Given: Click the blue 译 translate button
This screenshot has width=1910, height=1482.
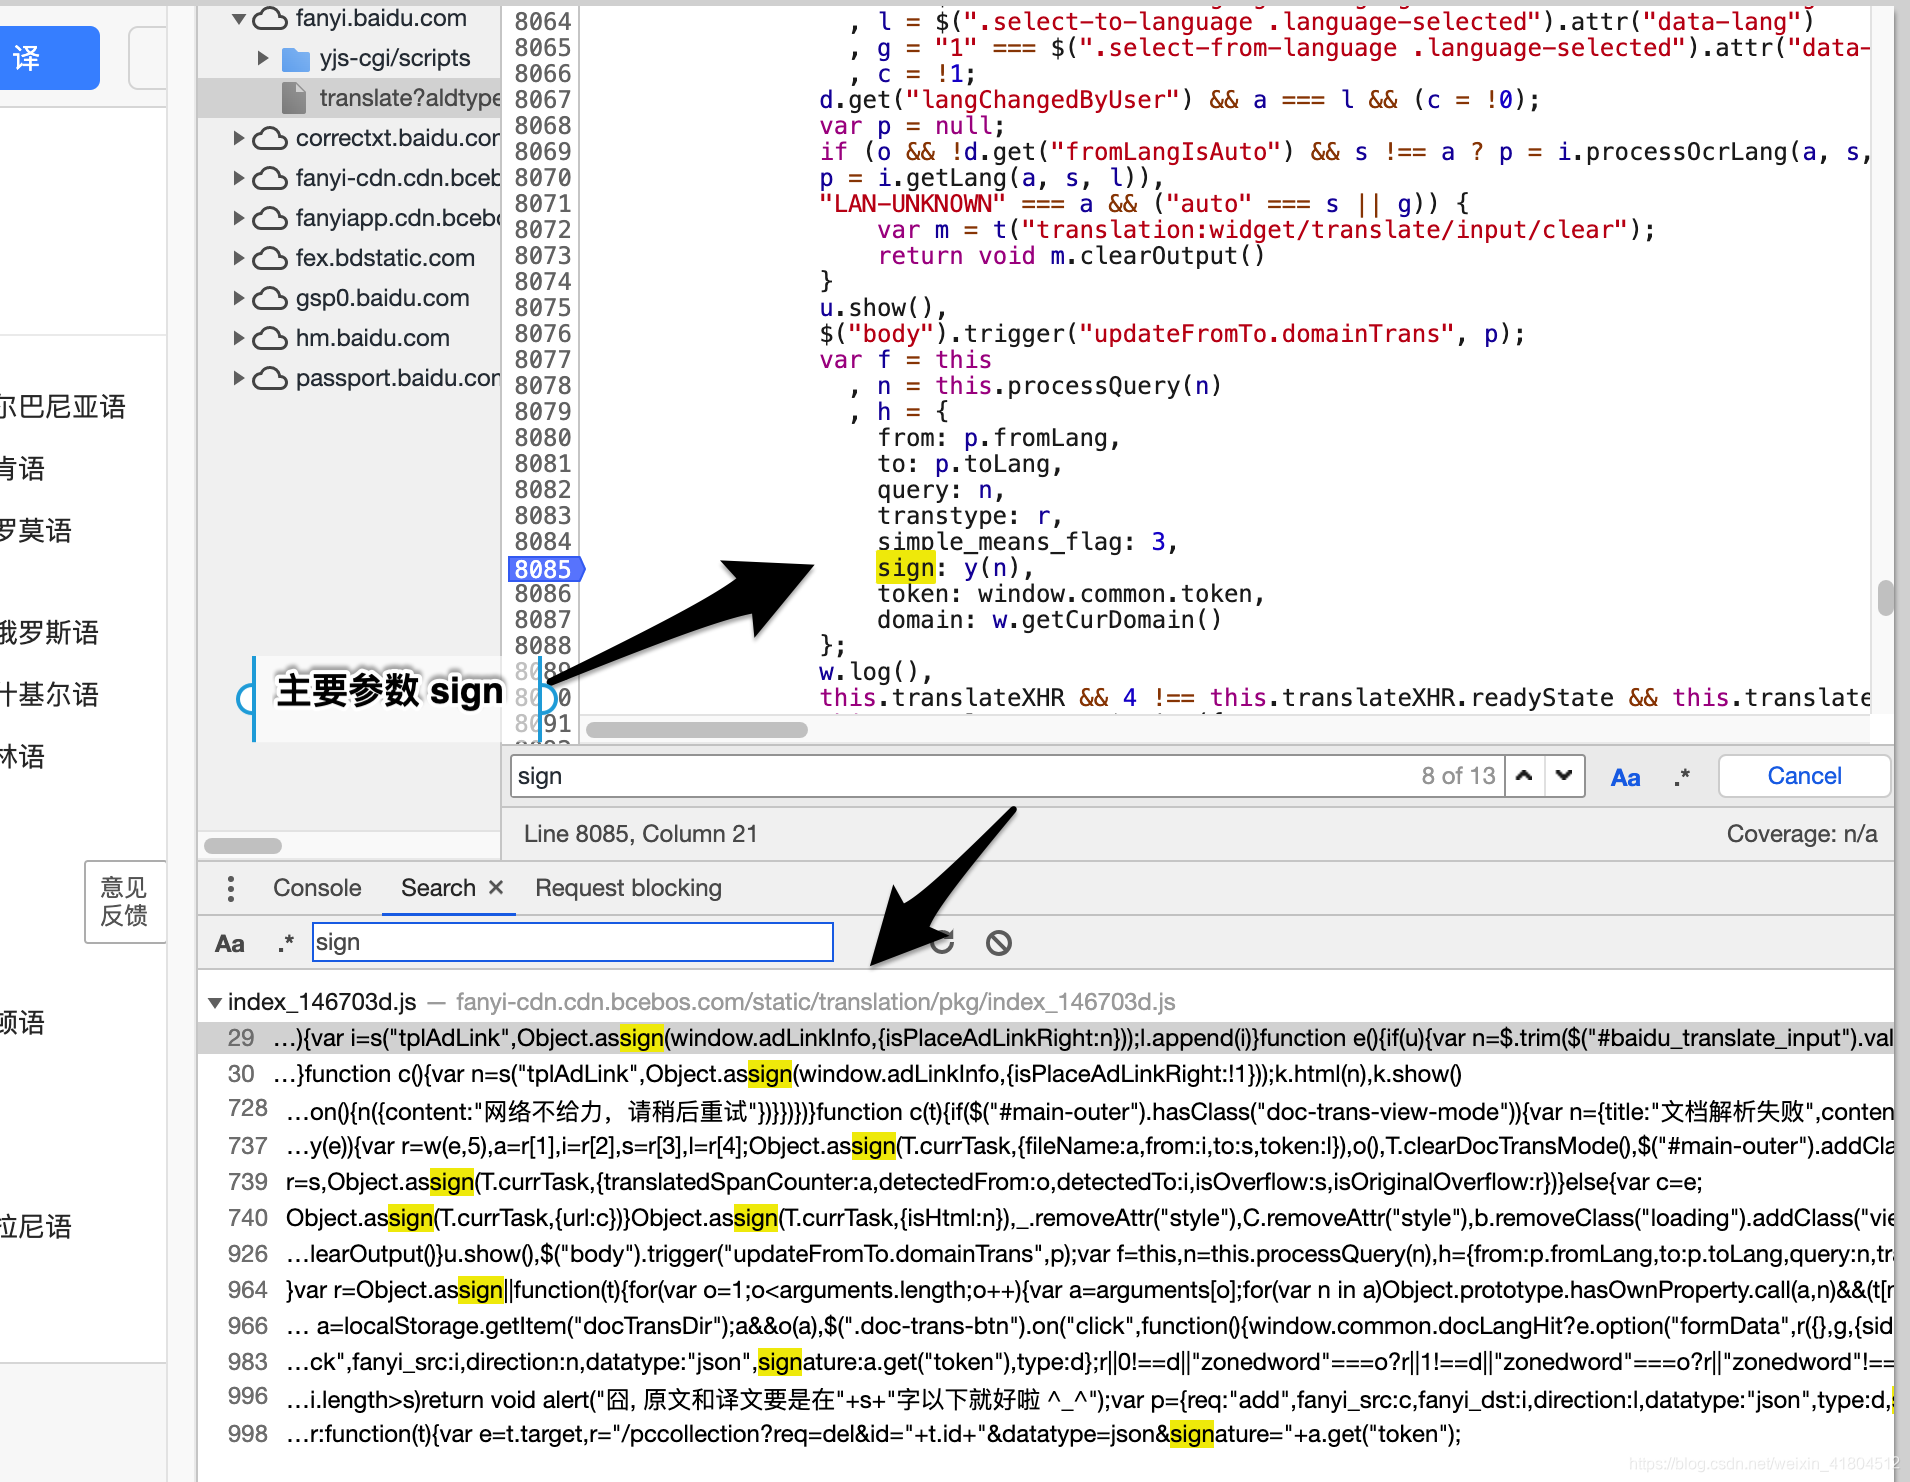Looking at the screenshot, I should click(48, 58).
